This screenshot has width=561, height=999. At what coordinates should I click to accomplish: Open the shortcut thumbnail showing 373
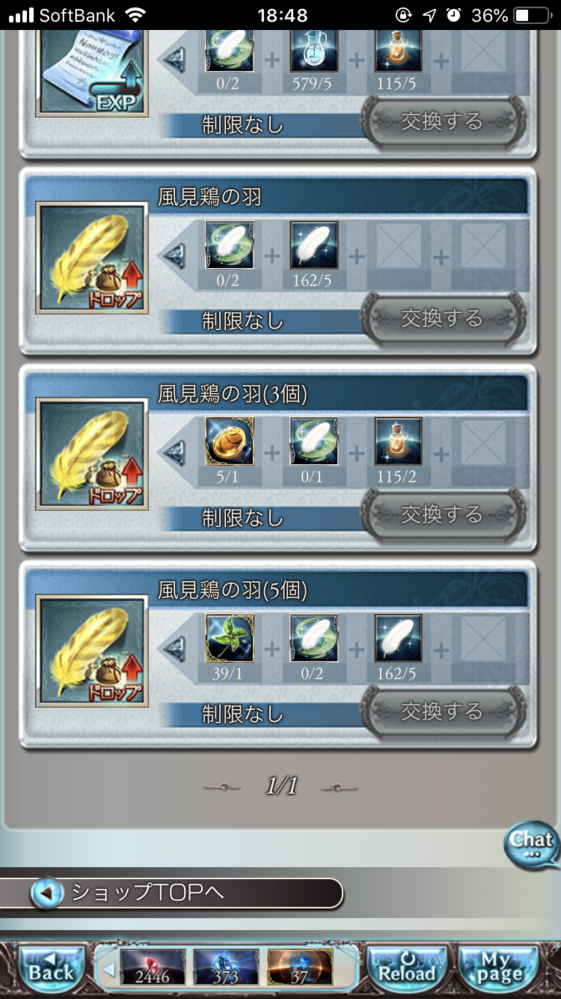tap(226, 968)
